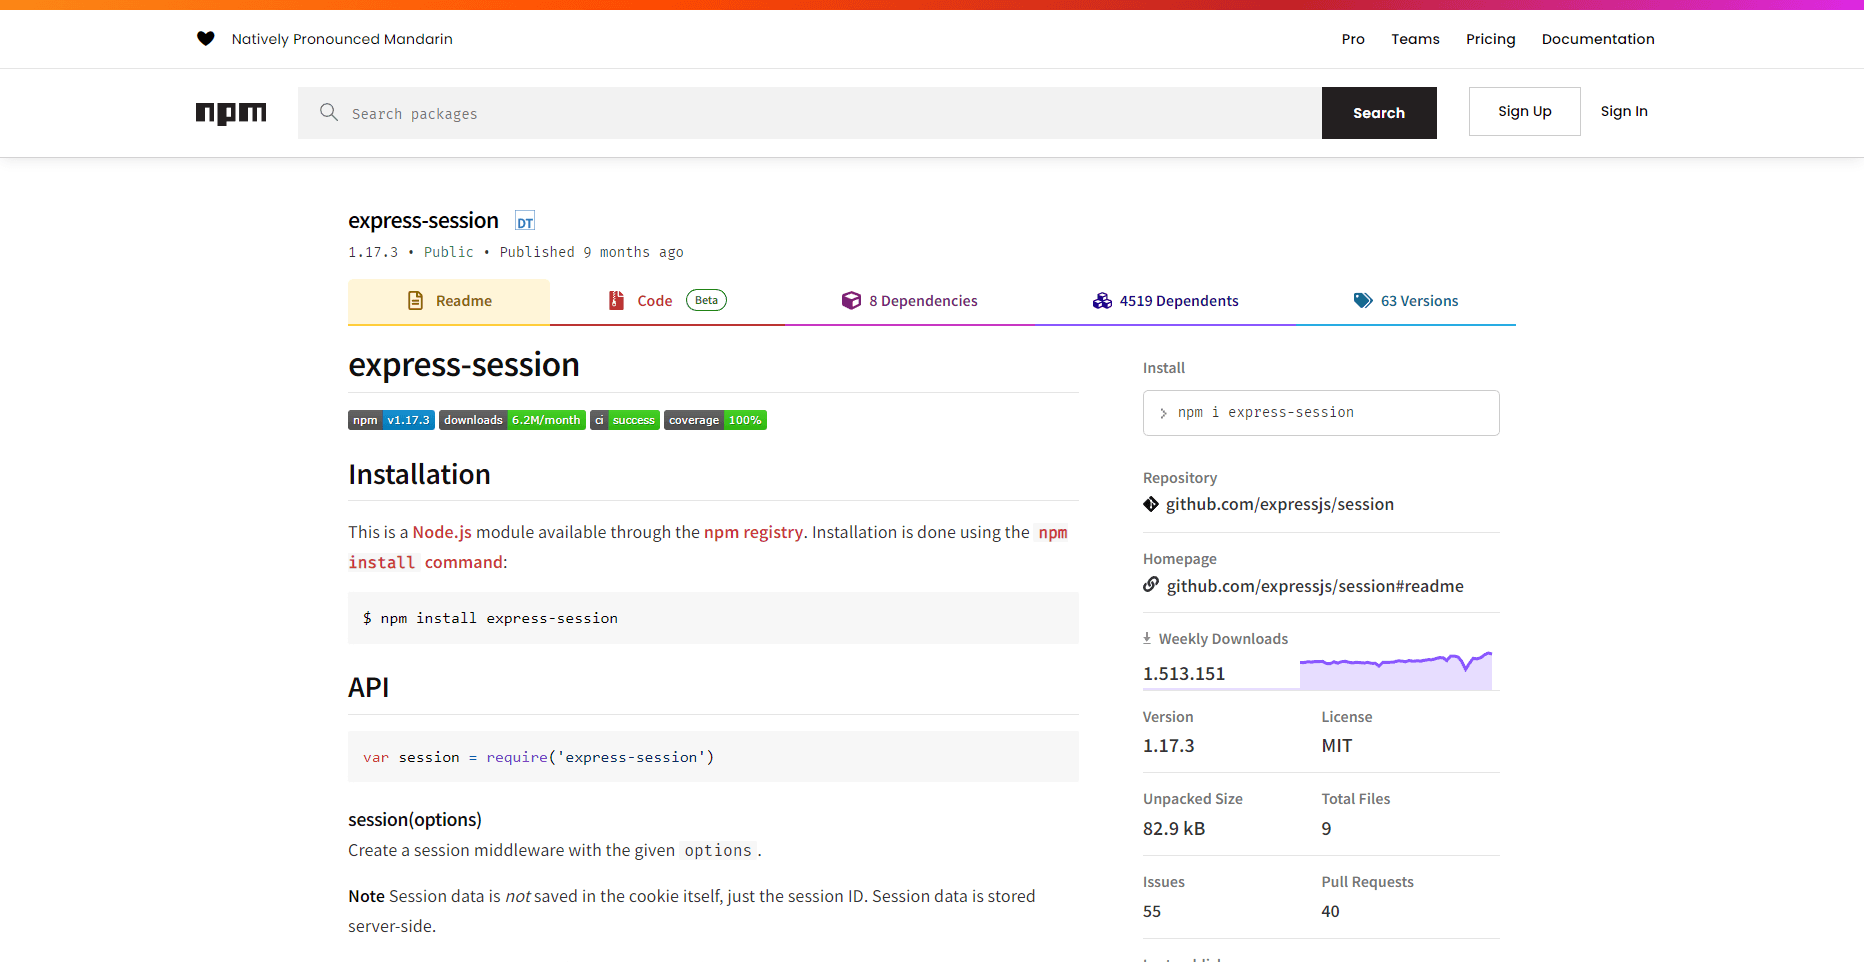Click the express-session package title at top
This screenshot has width=1864, height=962.
tap(423, 221)
